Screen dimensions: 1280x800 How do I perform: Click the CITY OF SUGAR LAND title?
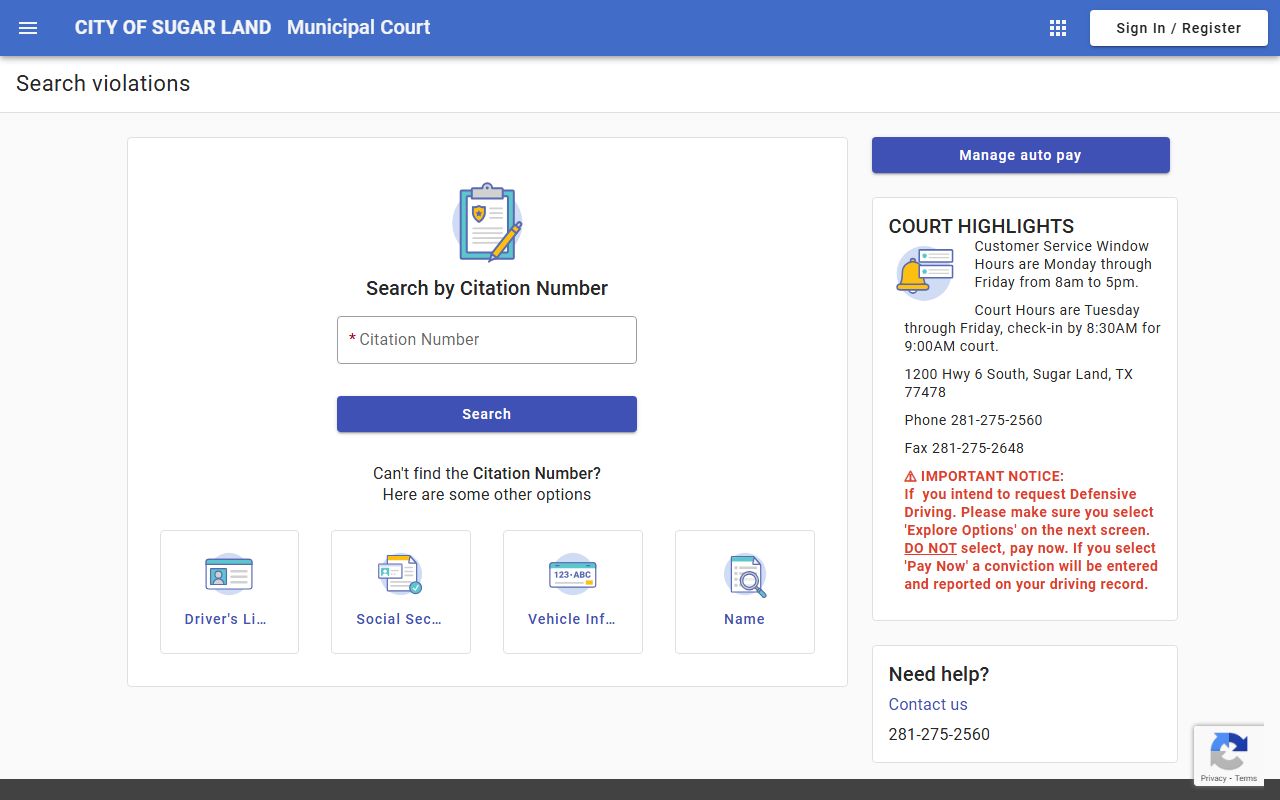(173, 28)
